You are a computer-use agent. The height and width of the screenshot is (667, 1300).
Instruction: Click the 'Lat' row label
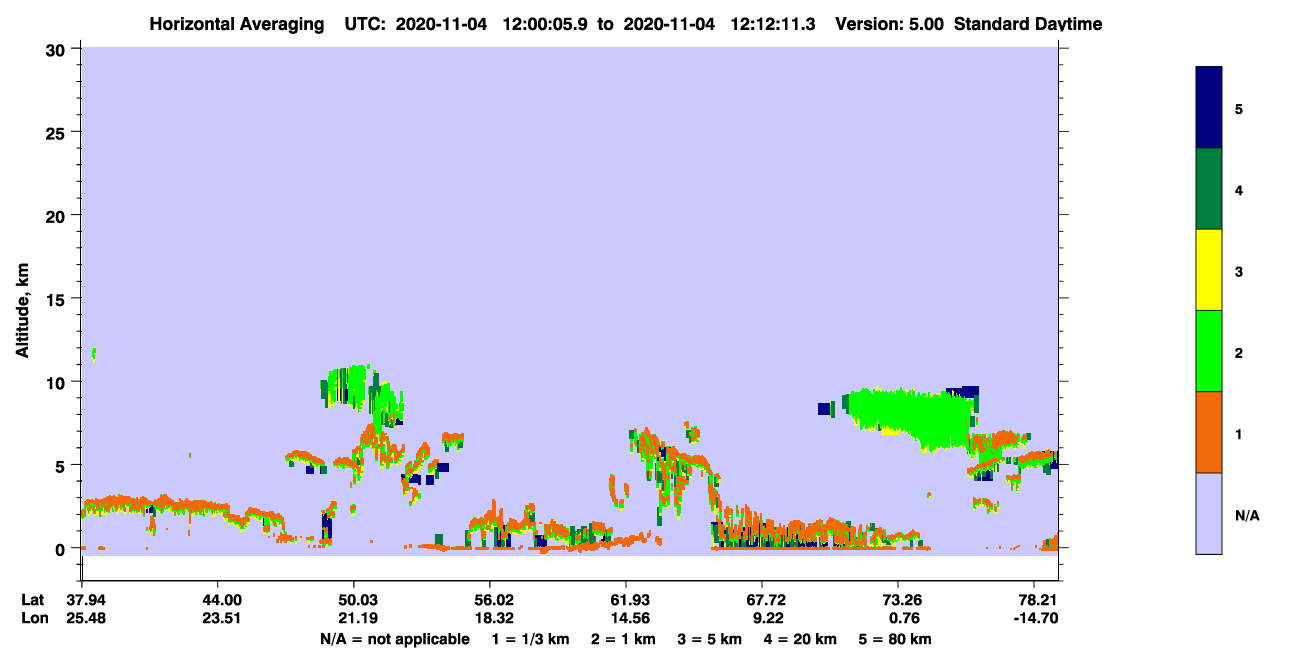(33, 600)
